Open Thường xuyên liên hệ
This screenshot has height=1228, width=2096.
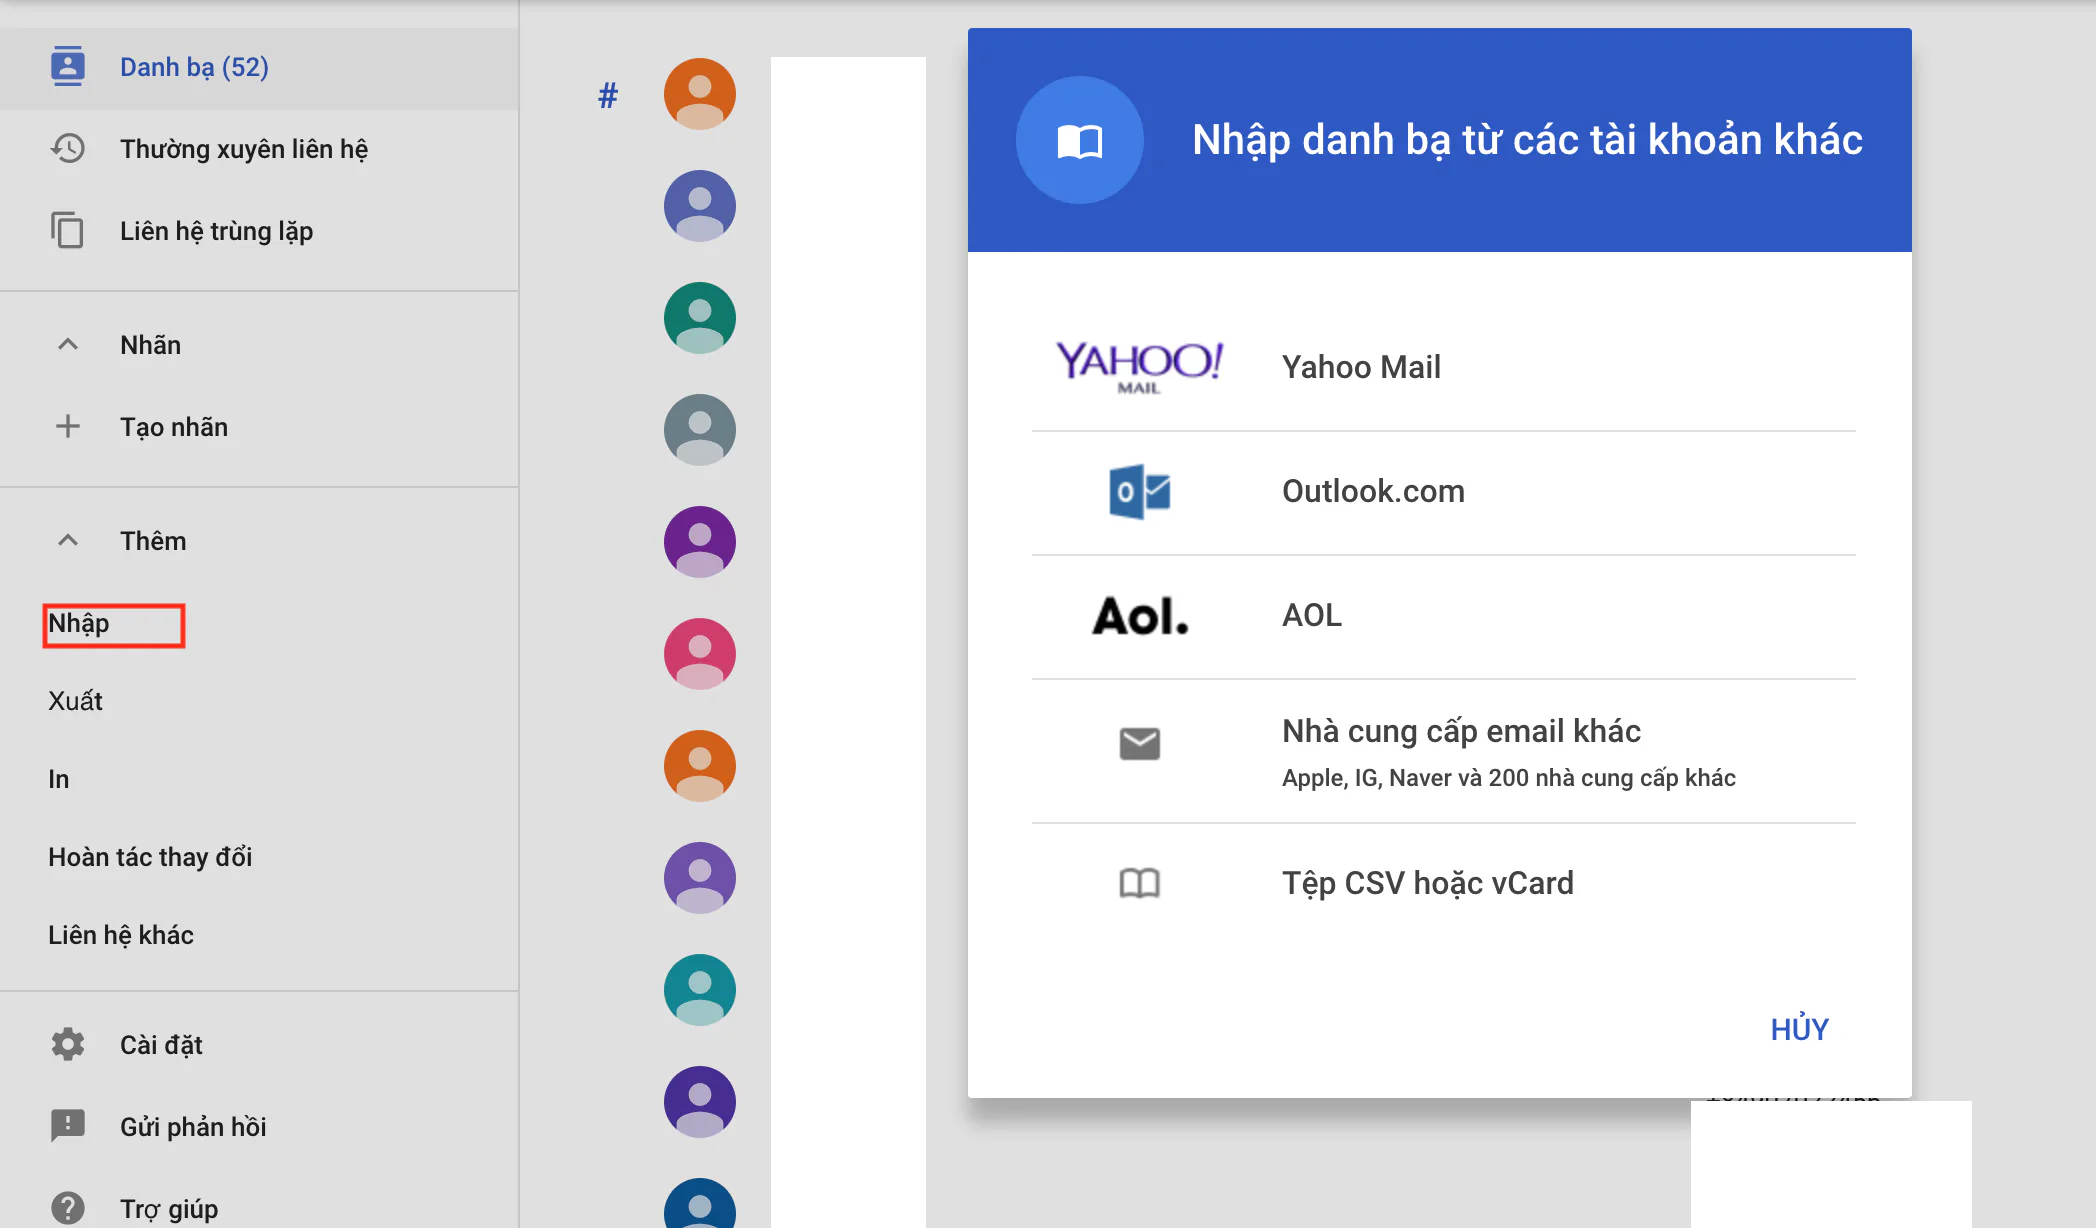244,149
